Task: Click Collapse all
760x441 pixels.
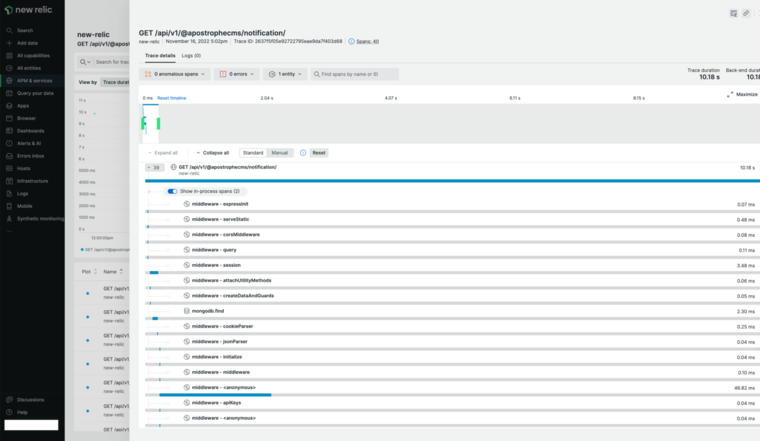Action: pos(213,153)
